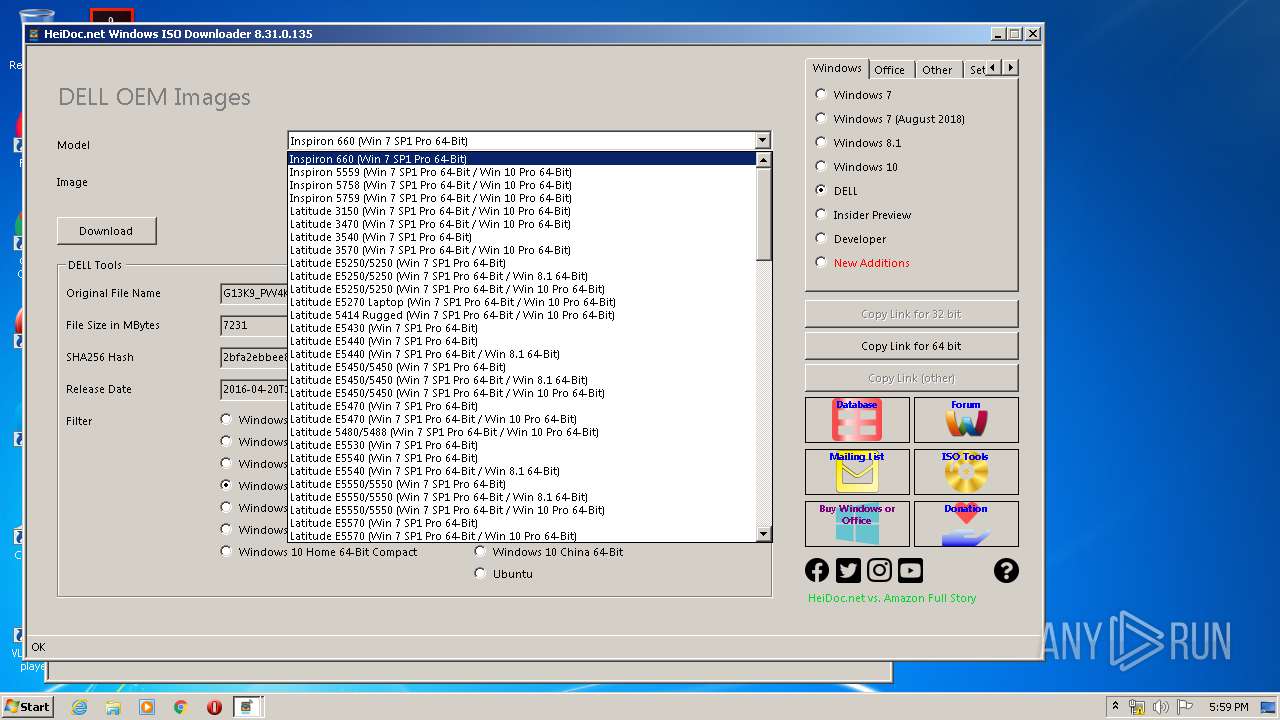Viewport: 1280px width, 720px height.
Task: Select the Windows 10 China 64-Bit filter
Action: click(480, 551)
